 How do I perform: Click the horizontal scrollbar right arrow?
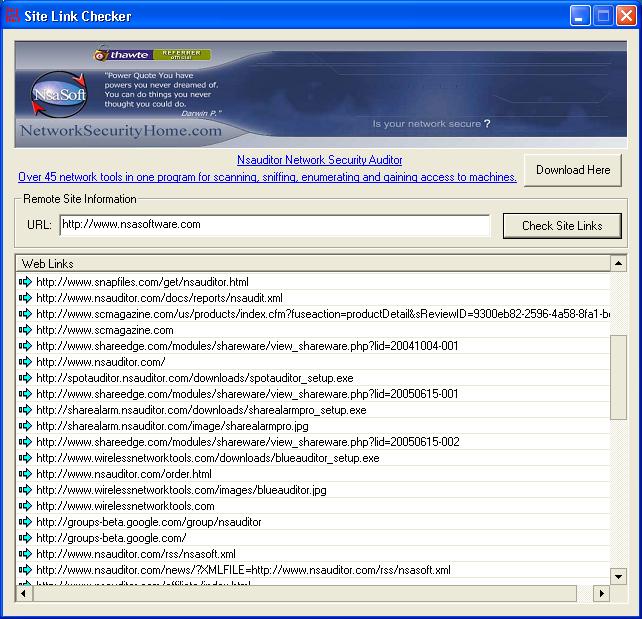(x=601, y=593)
